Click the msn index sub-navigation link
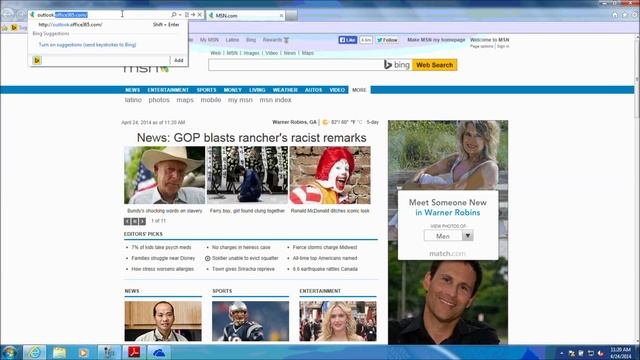The image size is (640, 360). [x=276, y=100]
